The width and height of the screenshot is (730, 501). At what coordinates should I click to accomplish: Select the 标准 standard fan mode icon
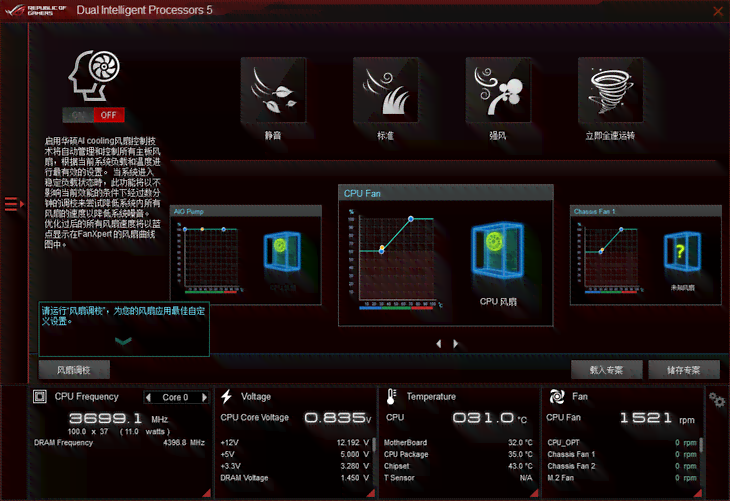(x=386, y=90)
